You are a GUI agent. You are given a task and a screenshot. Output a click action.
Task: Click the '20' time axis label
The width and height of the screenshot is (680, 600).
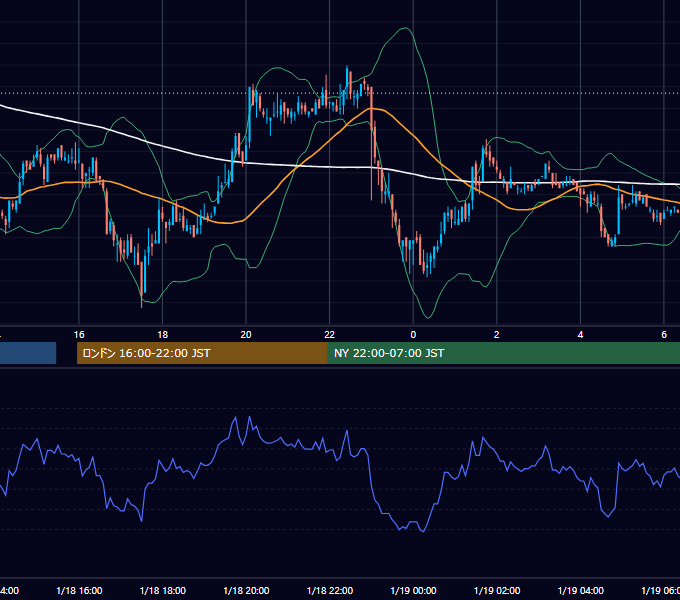[246, 335]
